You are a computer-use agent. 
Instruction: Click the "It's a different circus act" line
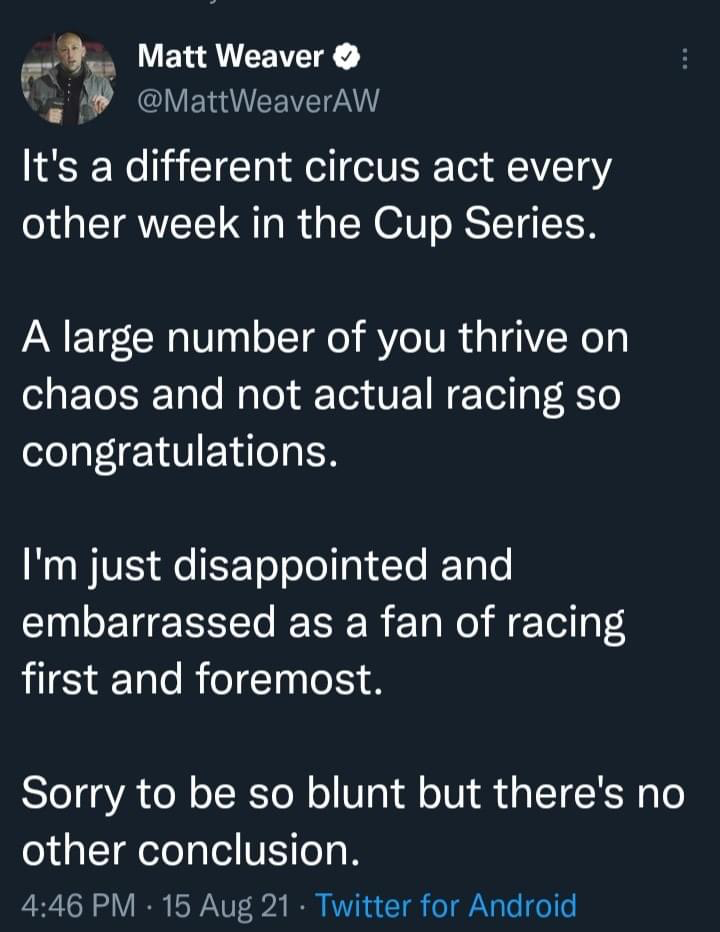[x=316, y=168]
